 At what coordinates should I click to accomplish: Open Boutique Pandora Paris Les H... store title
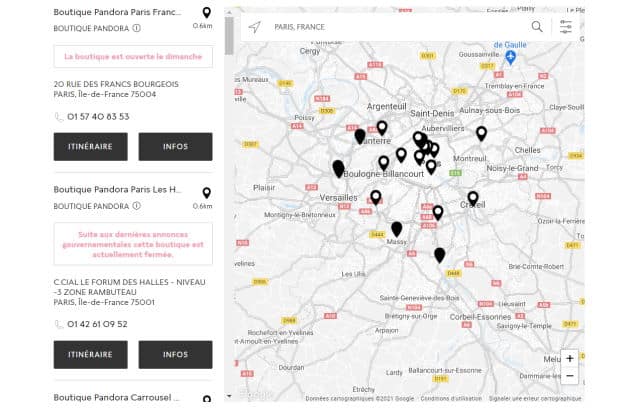coord(118,189)
